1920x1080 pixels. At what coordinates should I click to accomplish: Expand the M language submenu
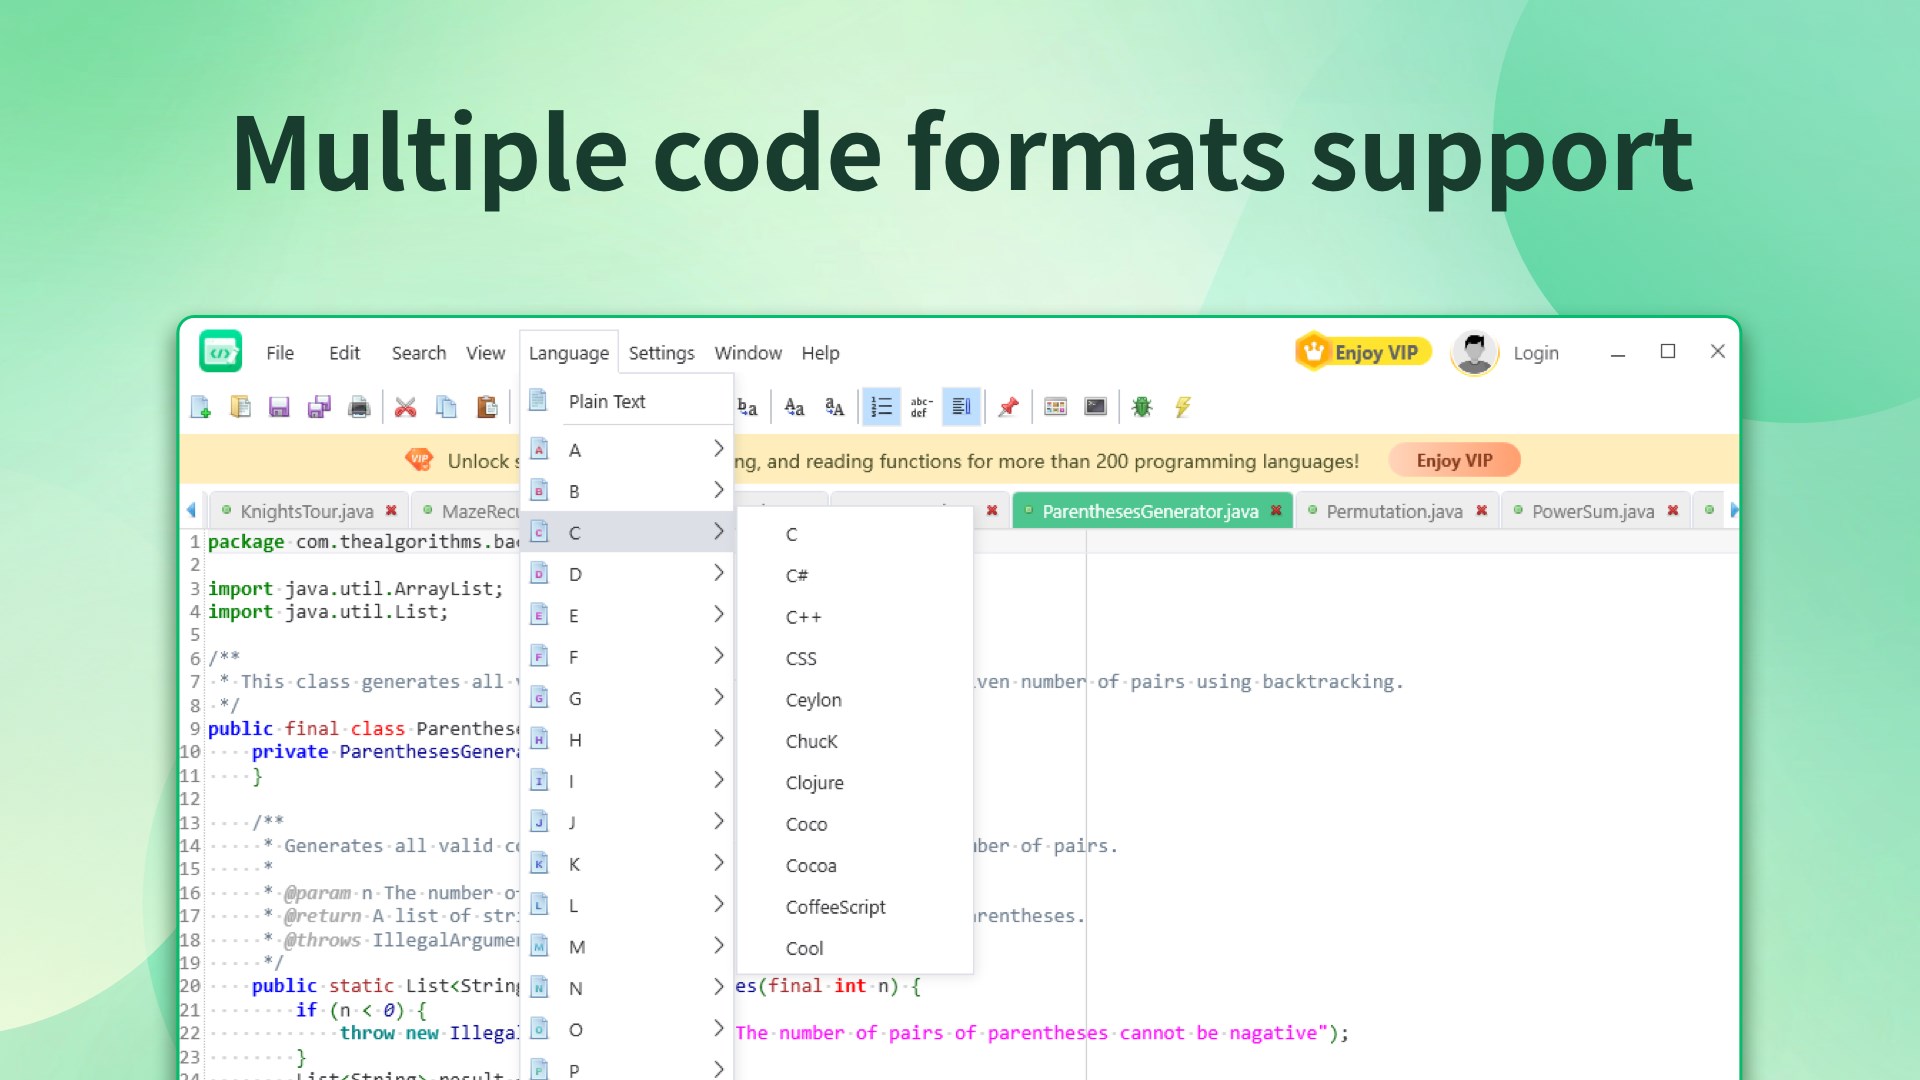pos(627,947)
